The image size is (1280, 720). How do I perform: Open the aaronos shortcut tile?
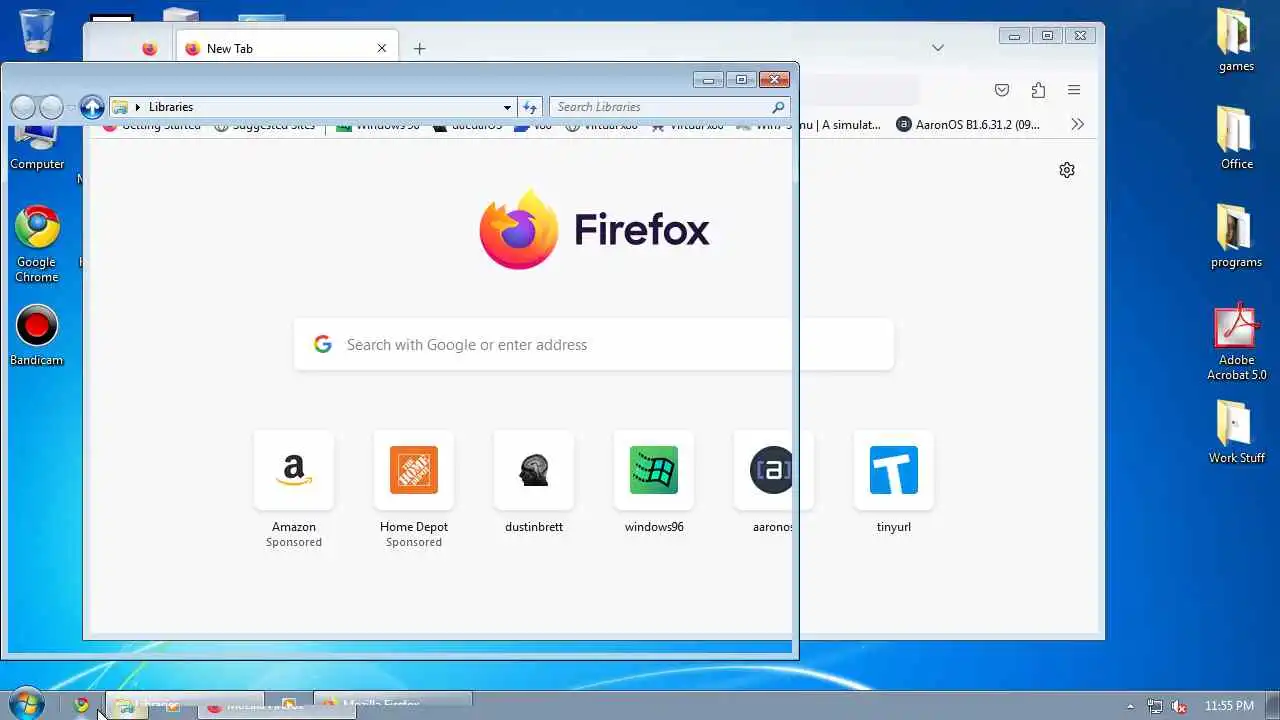tap(773, 470)
